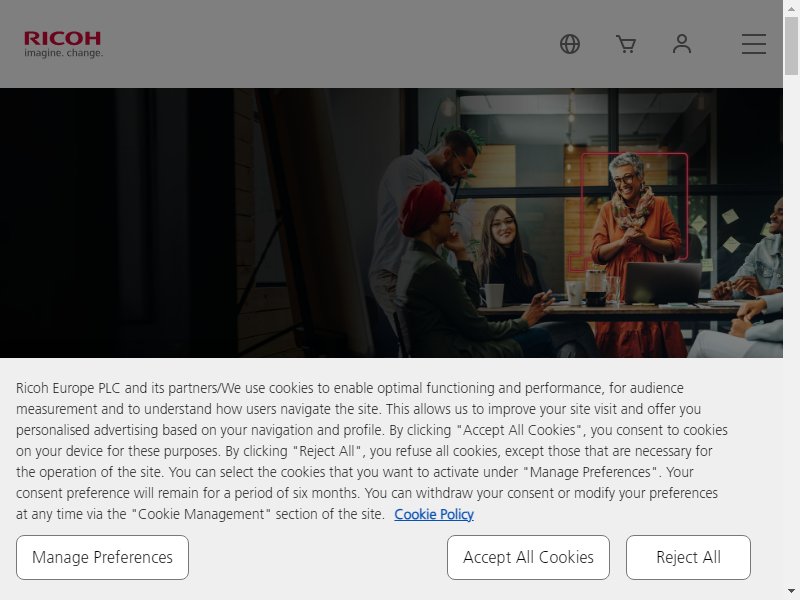800x600 pixels.
Task: Click the hero meeting photo banner
Action: coord(391,223)
